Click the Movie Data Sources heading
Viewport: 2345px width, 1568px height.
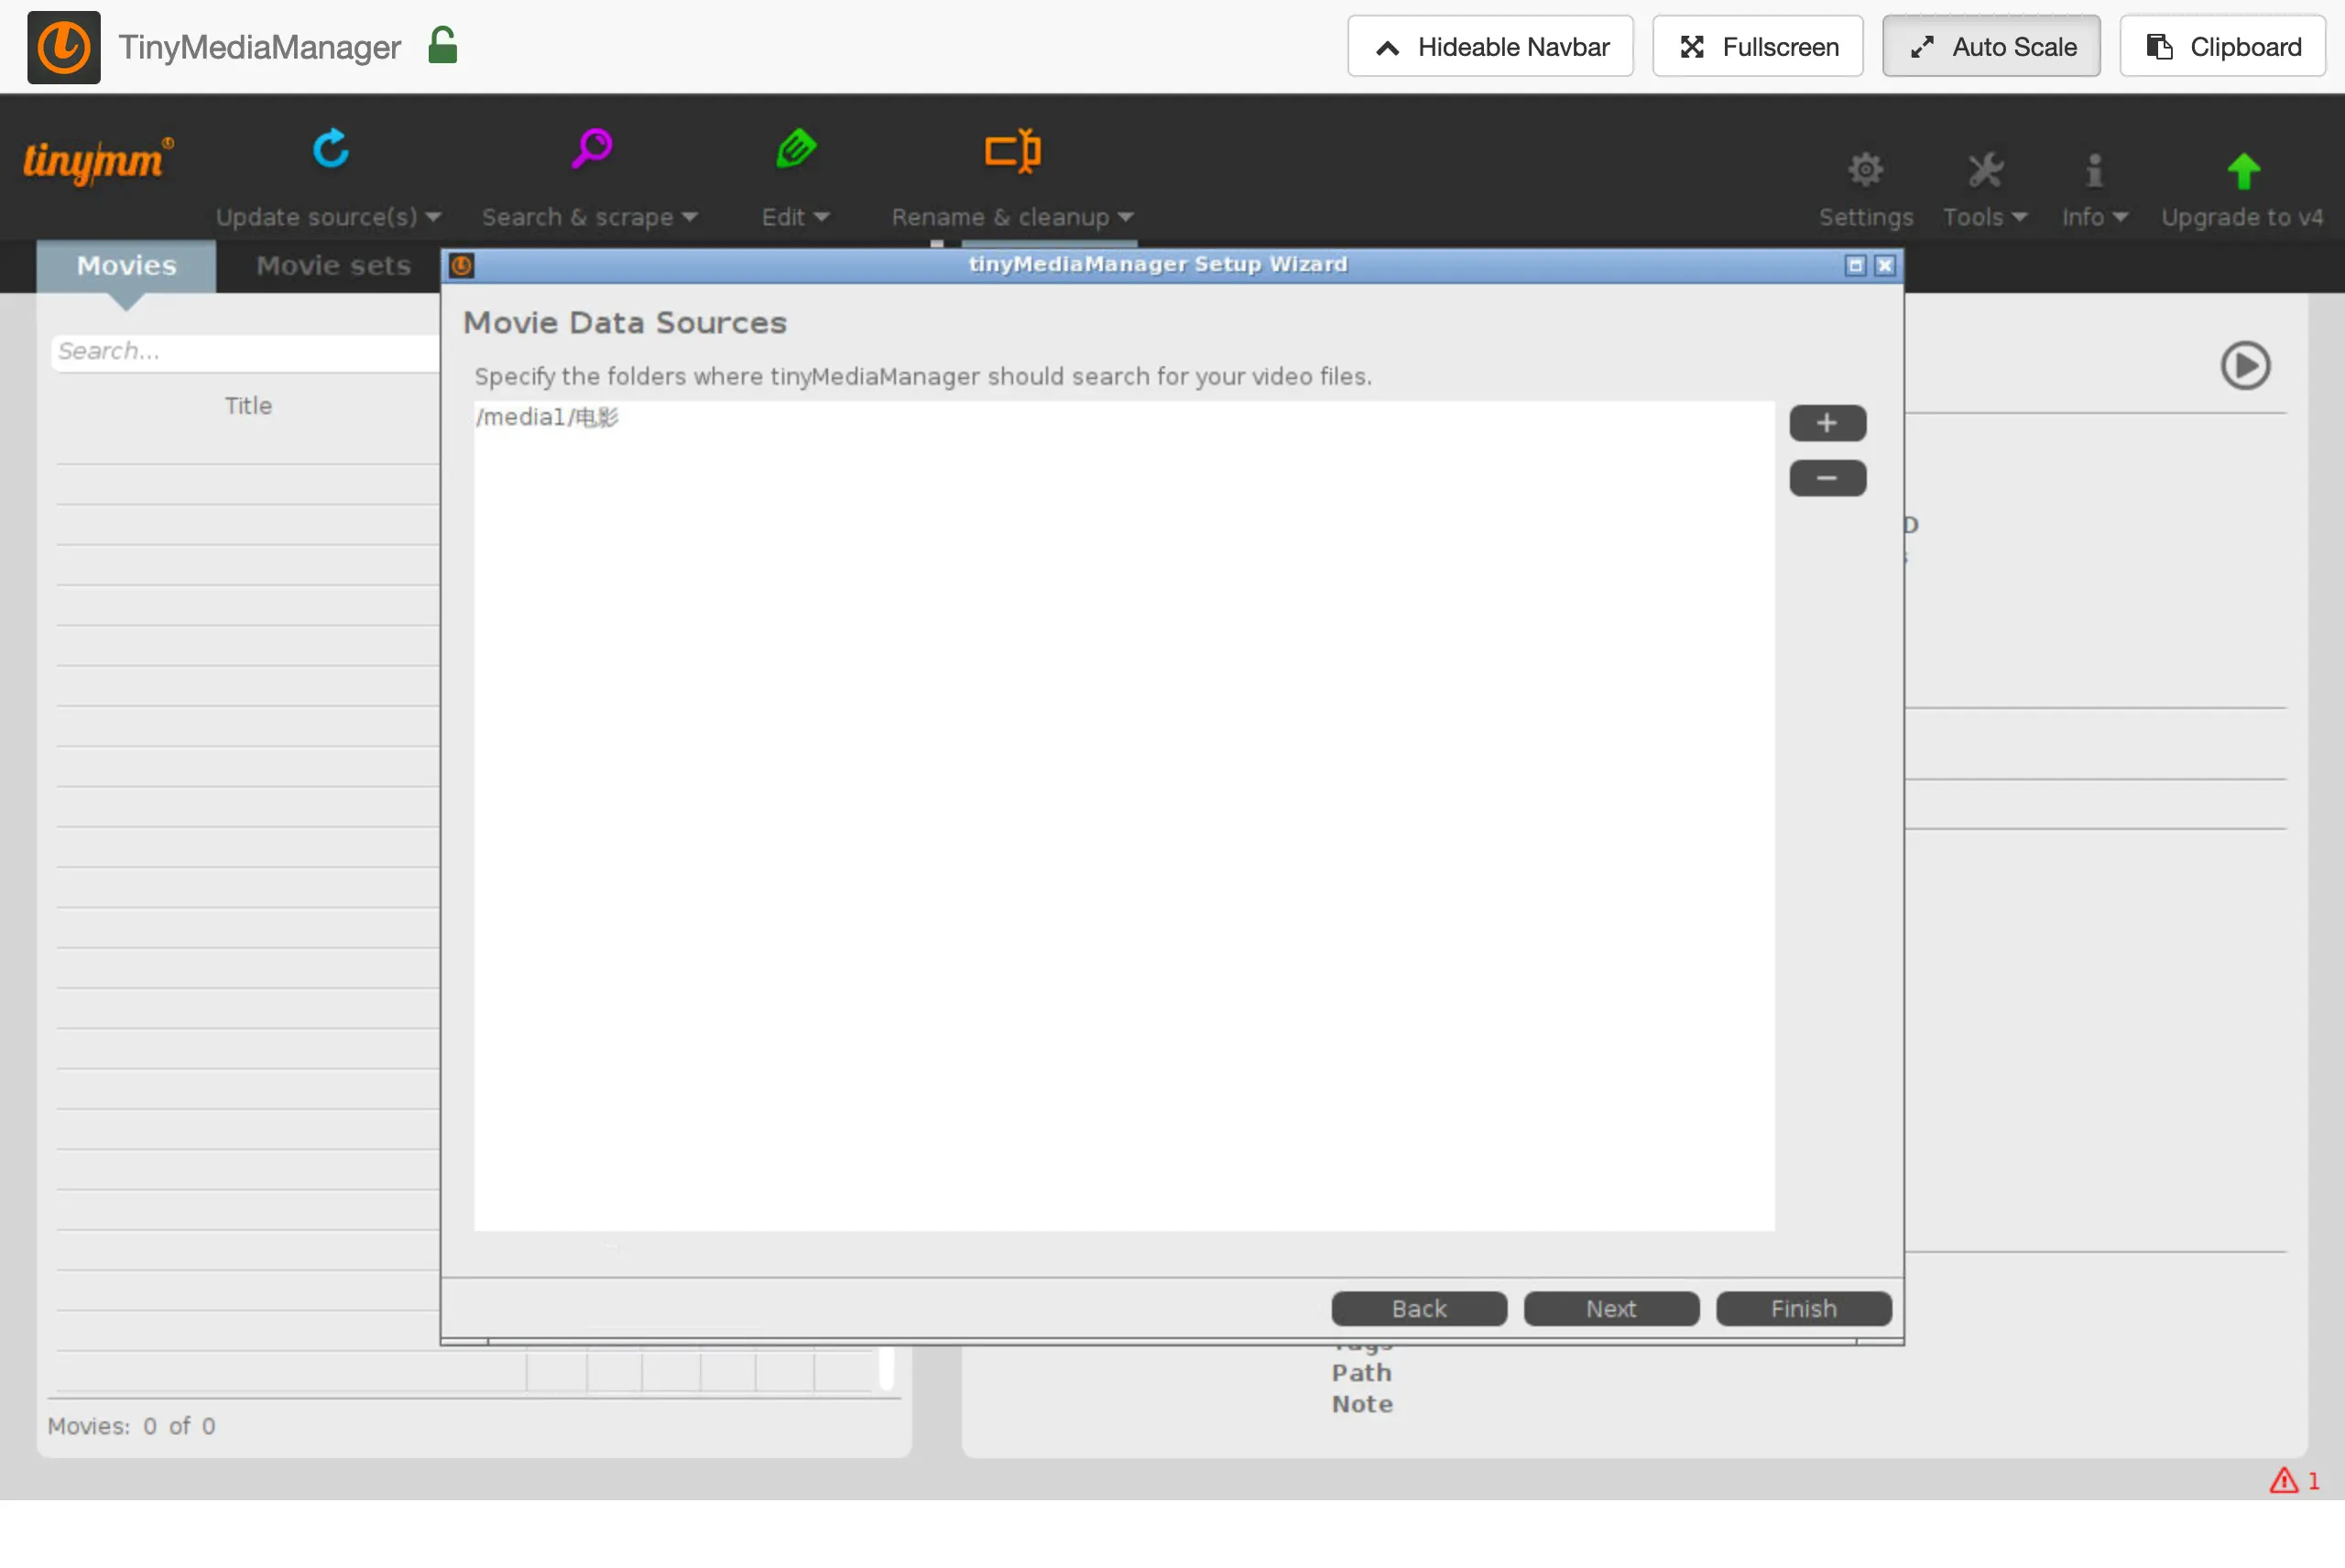pyautogui.click(x=625, y=323)
